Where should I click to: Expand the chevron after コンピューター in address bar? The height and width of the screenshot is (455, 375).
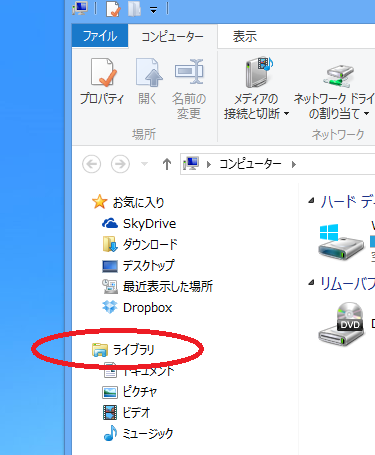point(294,164)
